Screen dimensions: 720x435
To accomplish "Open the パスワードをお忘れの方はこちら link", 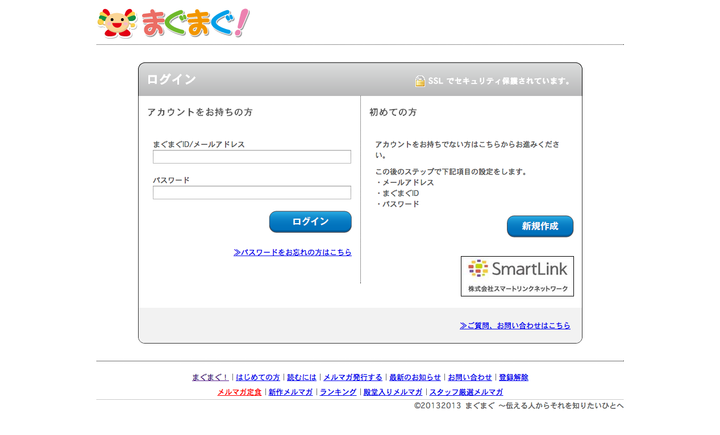I will click(292, 252).
